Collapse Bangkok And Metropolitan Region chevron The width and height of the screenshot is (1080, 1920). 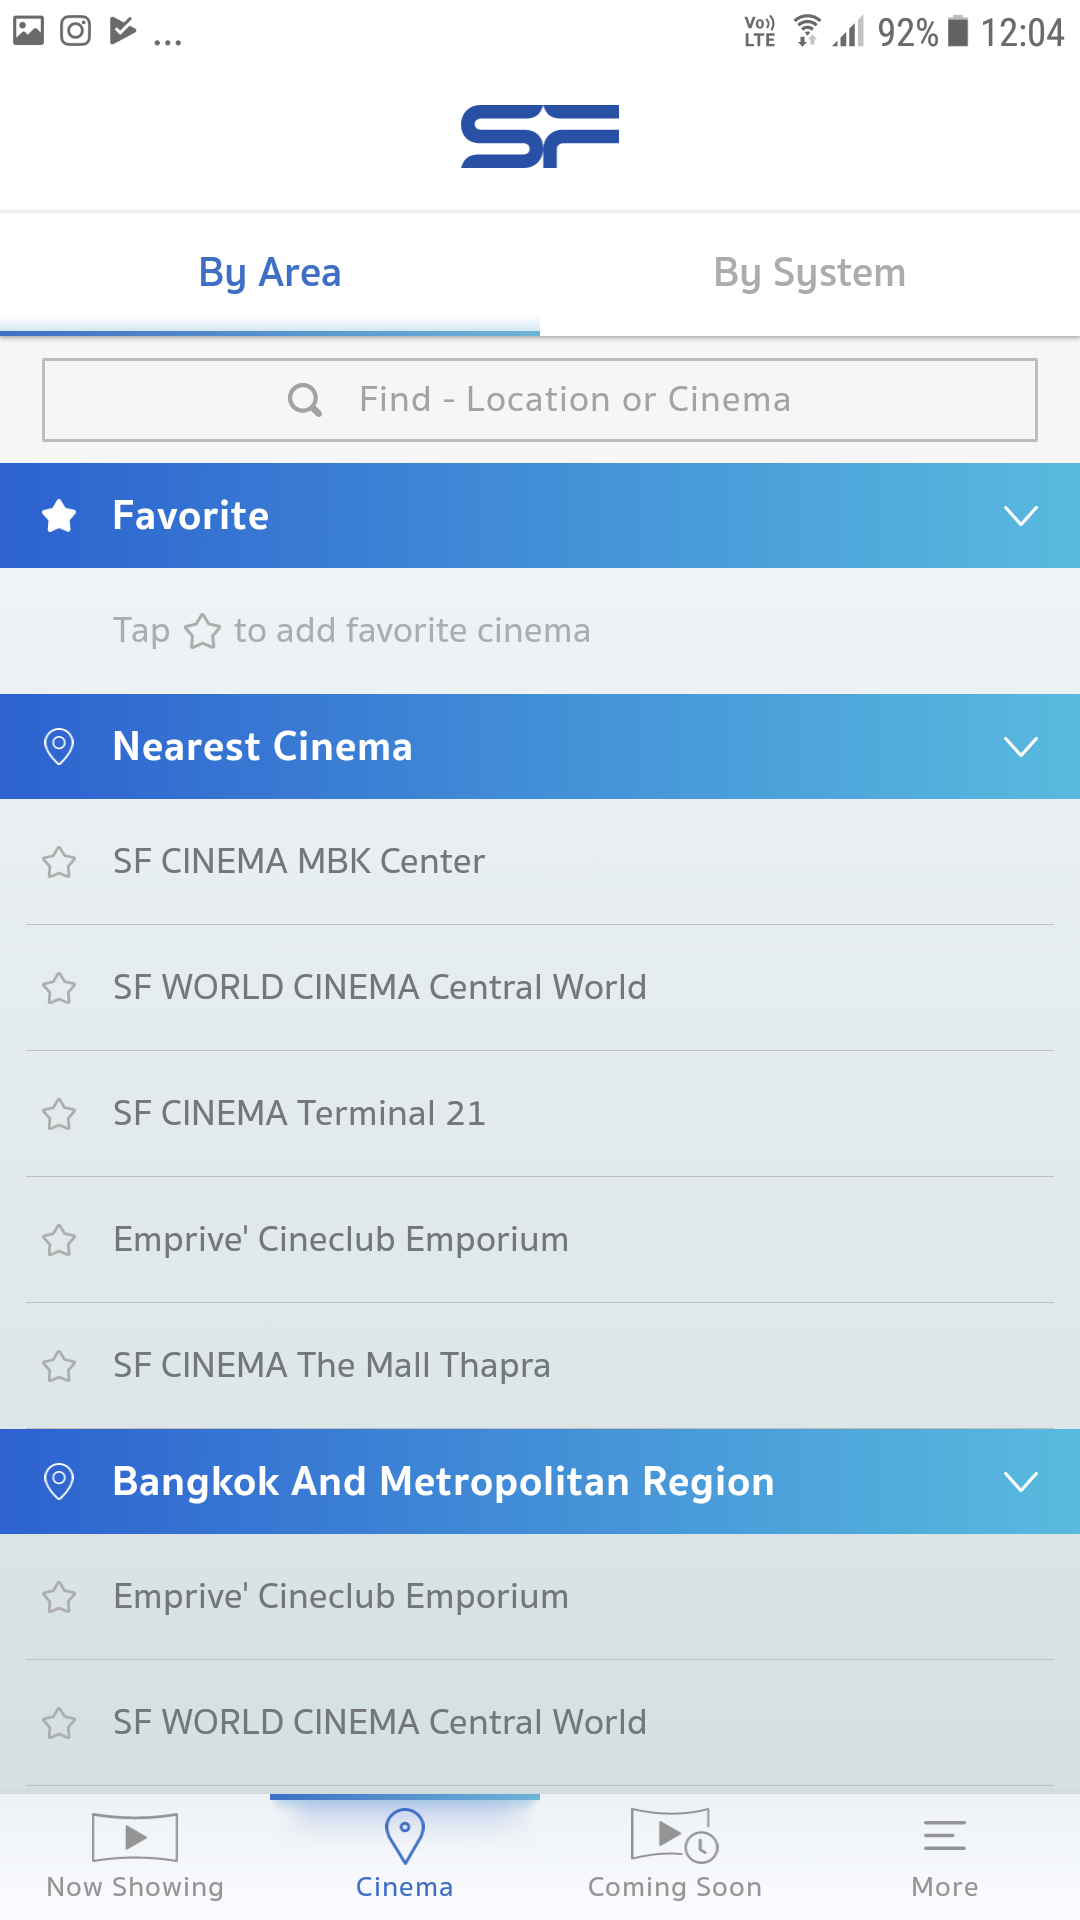point(1021,1482)
